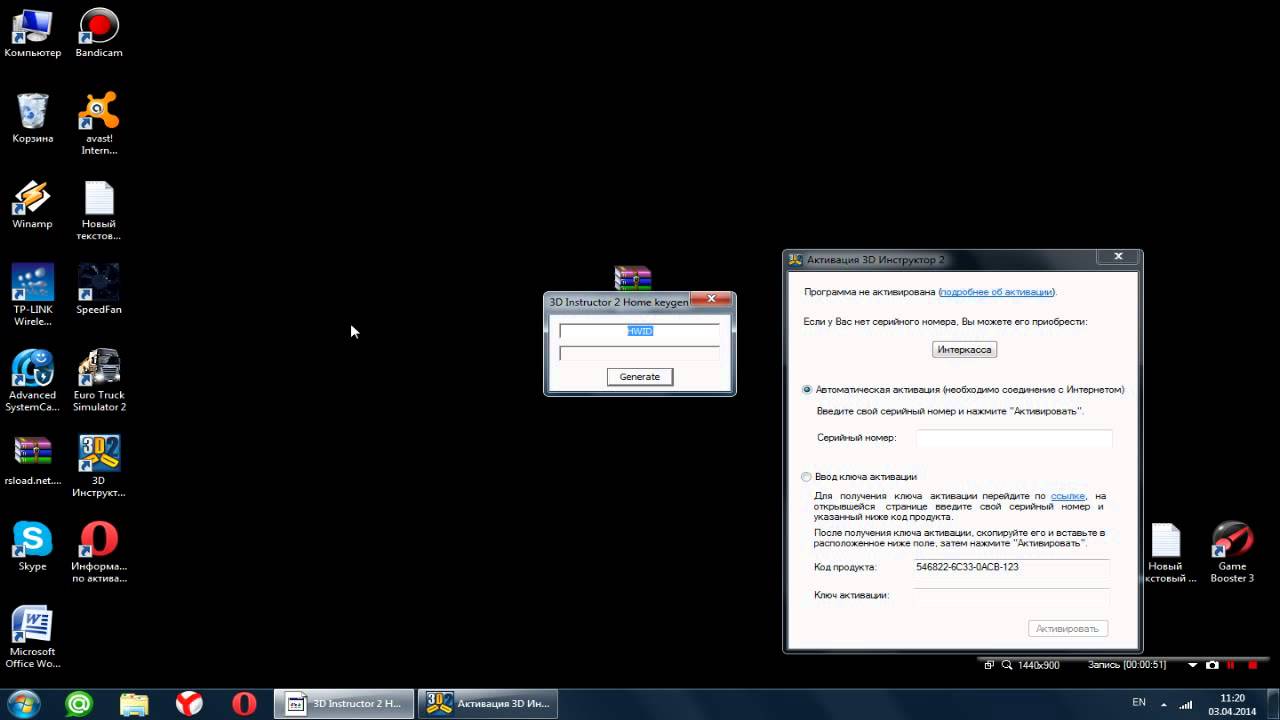Open the Компьютер desktop icon

pyautogui.click(x=32, y=32)
